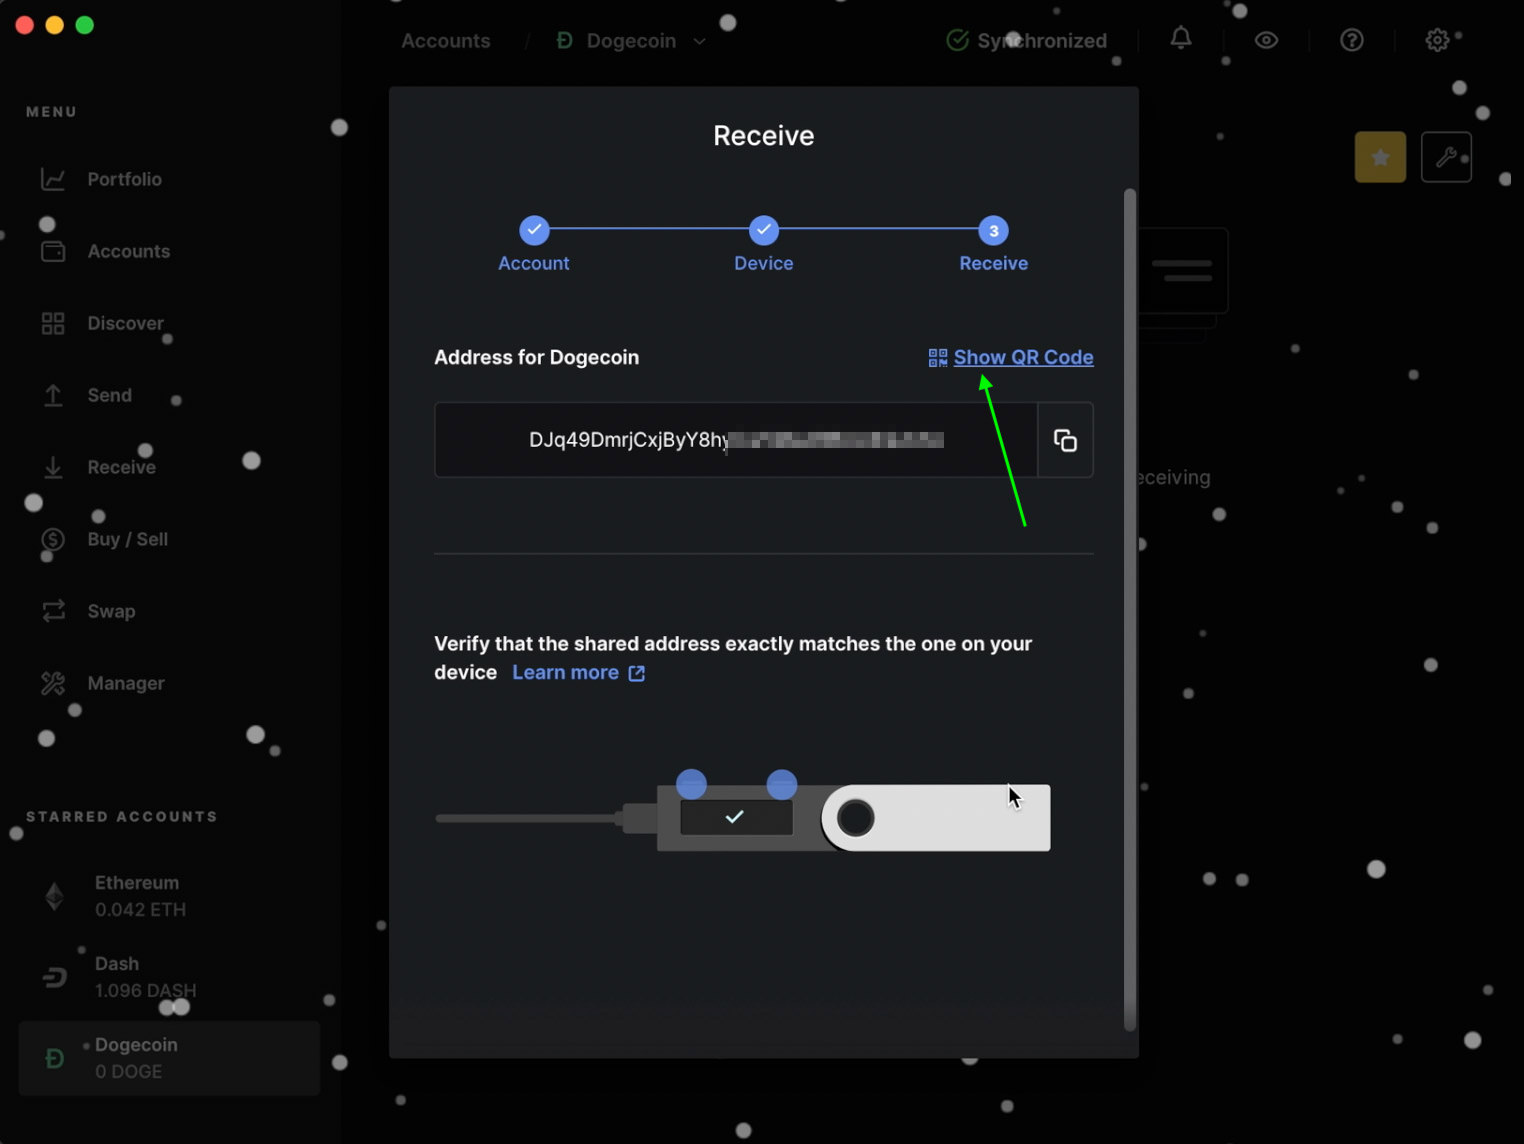Click the Discover grid icon
This screenshot has height=1144, width=1524.
(x=53, y=324)
